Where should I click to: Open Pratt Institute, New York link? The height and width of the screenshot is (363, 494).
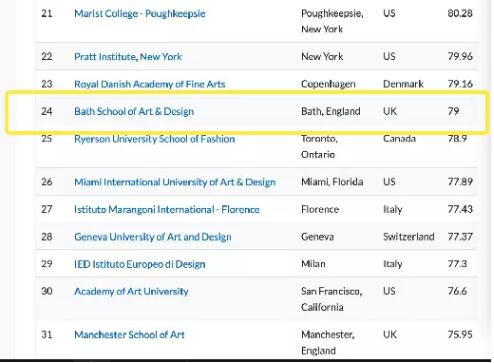point(128,57)
